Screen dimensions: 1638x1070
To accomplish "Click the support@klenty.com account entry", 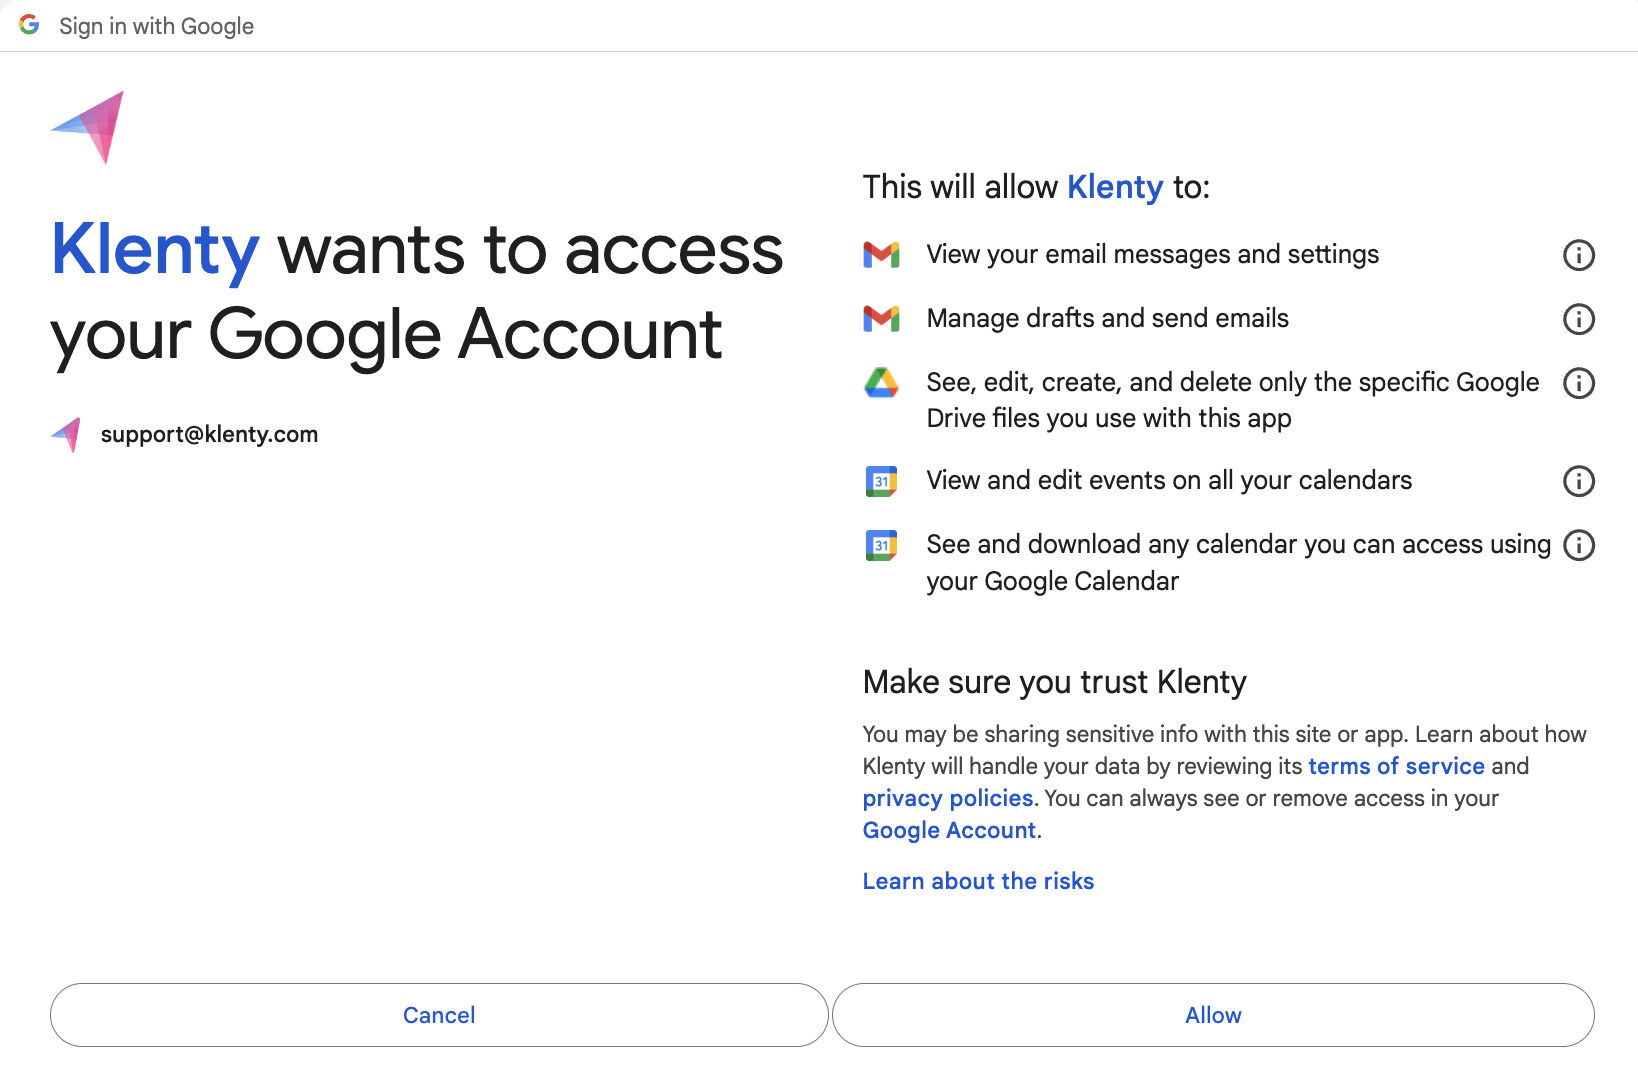I will (208, 434).
